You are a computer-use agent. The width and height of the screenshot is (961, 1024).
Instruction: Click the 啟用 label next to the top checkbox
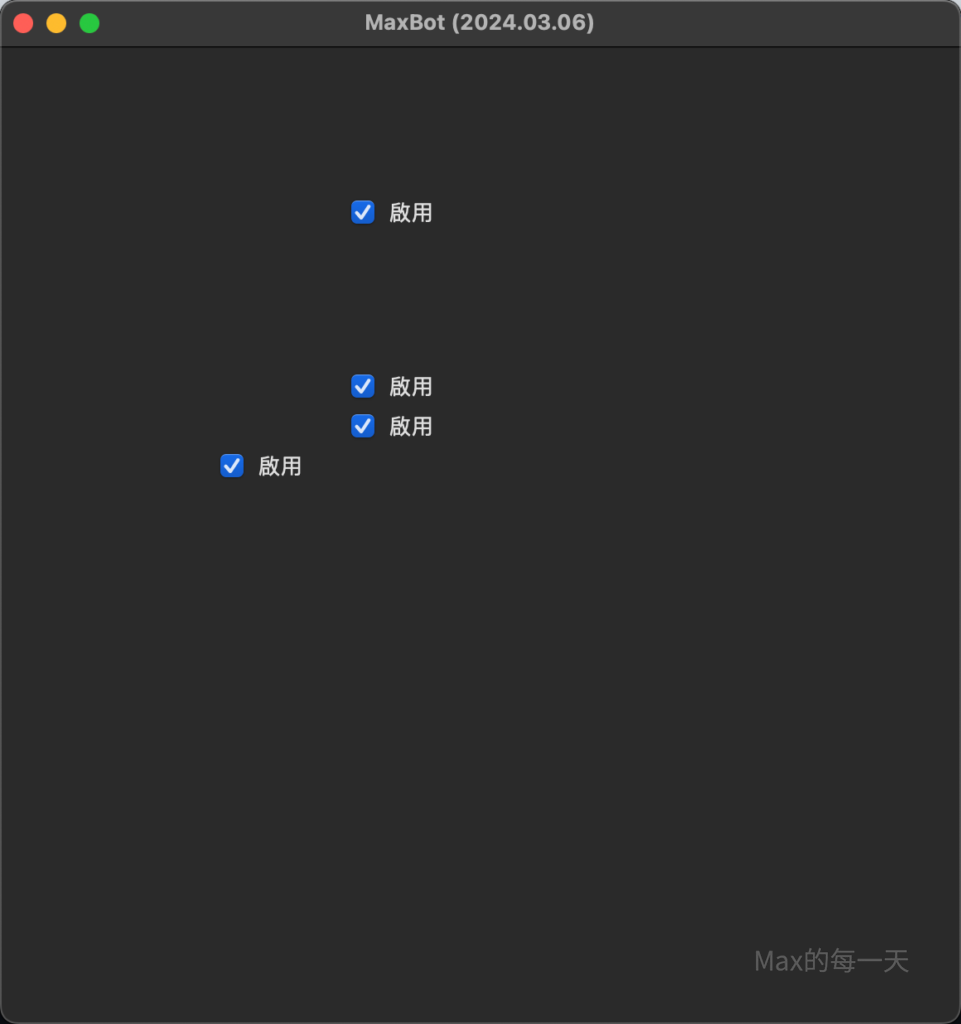pyautogui.click(x=411, y=212)
